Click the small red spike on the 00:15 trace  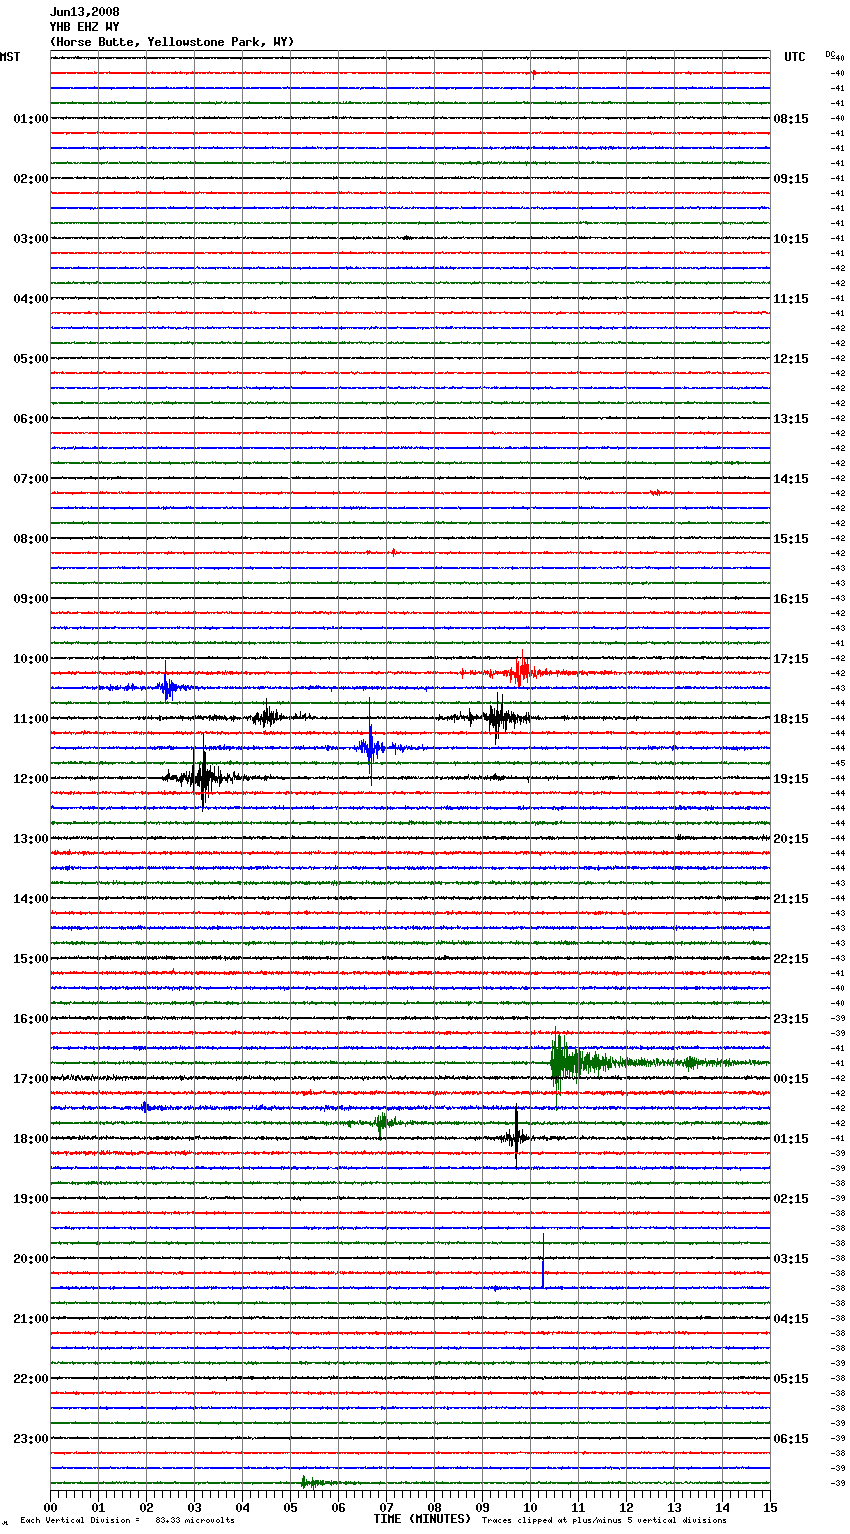[x=534, y=73]
